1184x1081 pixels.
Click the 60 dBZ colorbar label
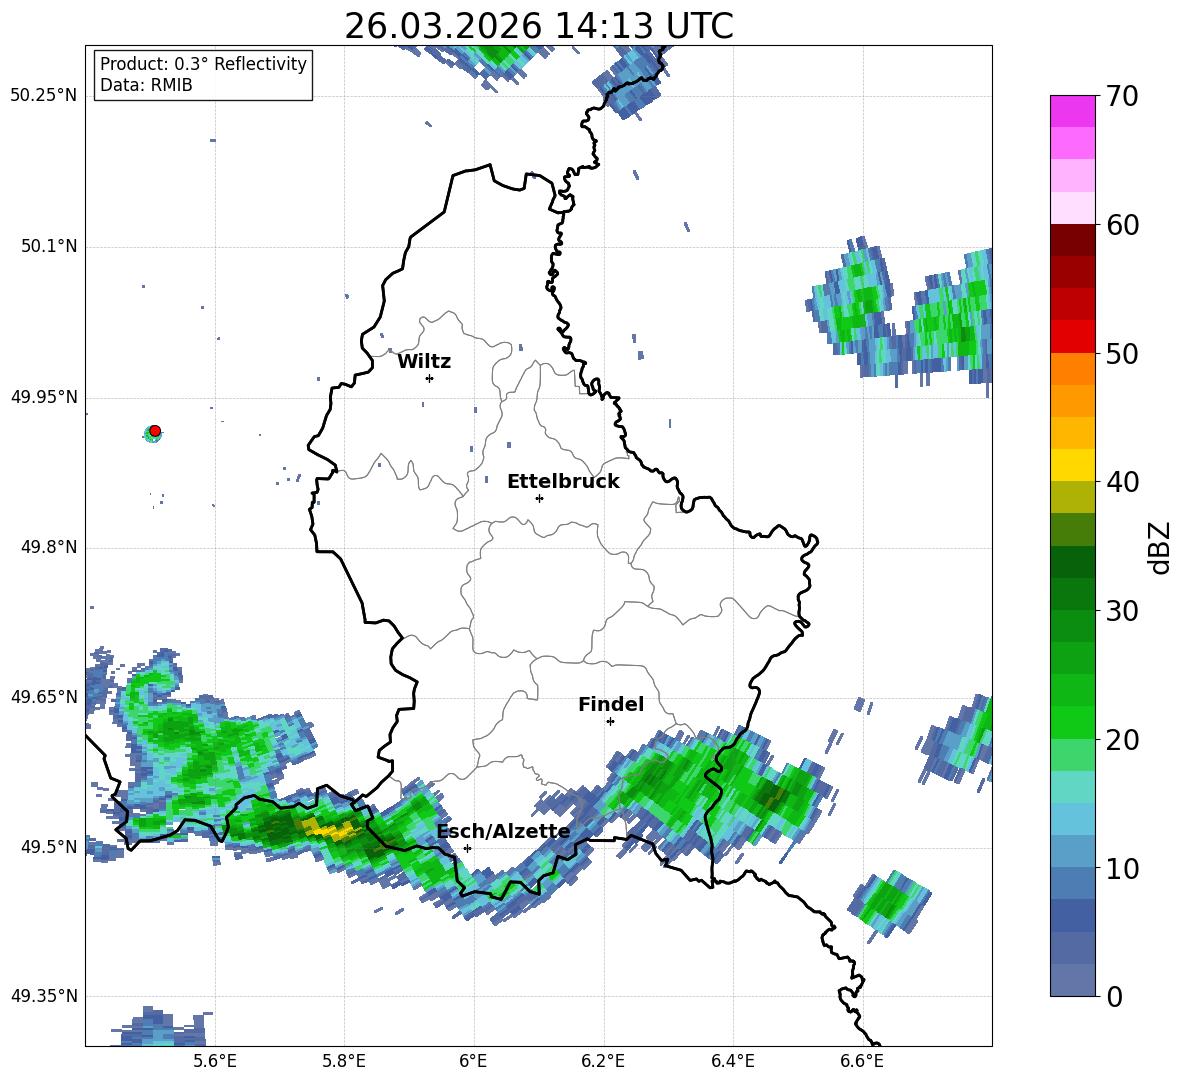tap(1122, 224)
